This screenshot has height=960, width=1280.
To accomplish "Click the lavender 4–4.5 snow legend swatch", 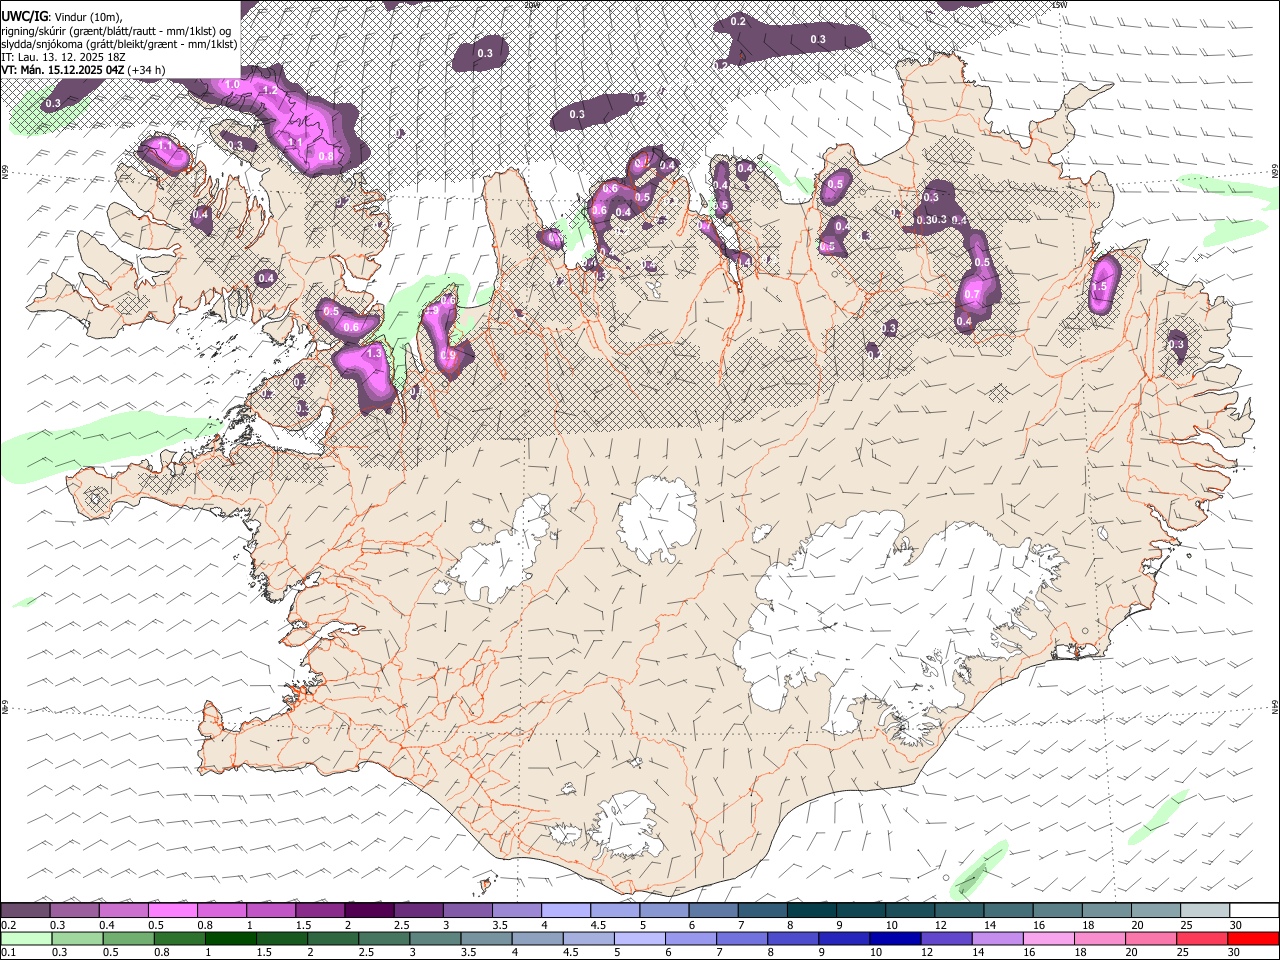I will [566, 911].
